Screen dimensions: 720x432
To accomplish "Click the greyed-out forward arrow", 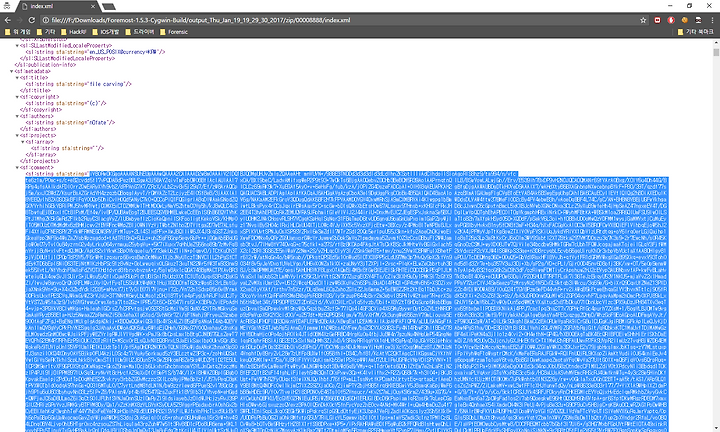I will click(x=19, y=20).
